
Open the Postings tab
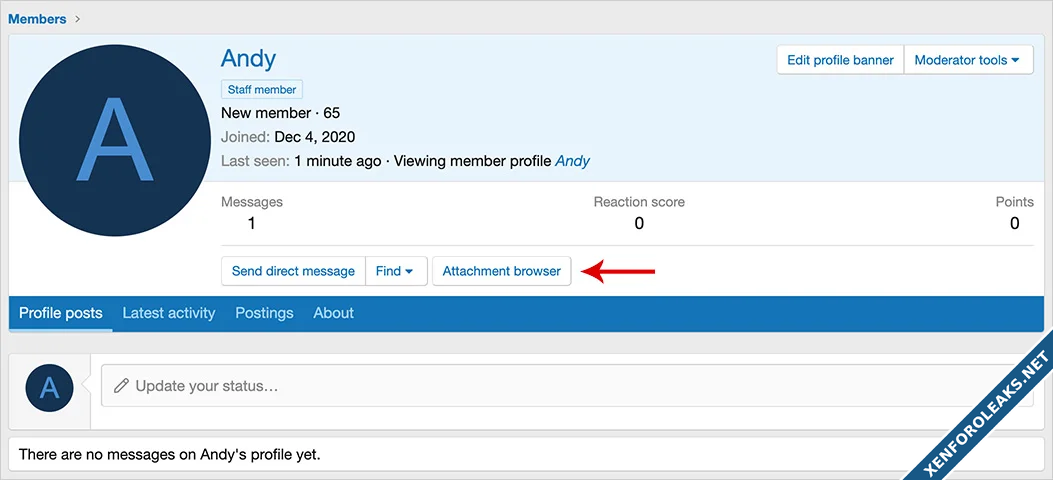coord(264,313)
